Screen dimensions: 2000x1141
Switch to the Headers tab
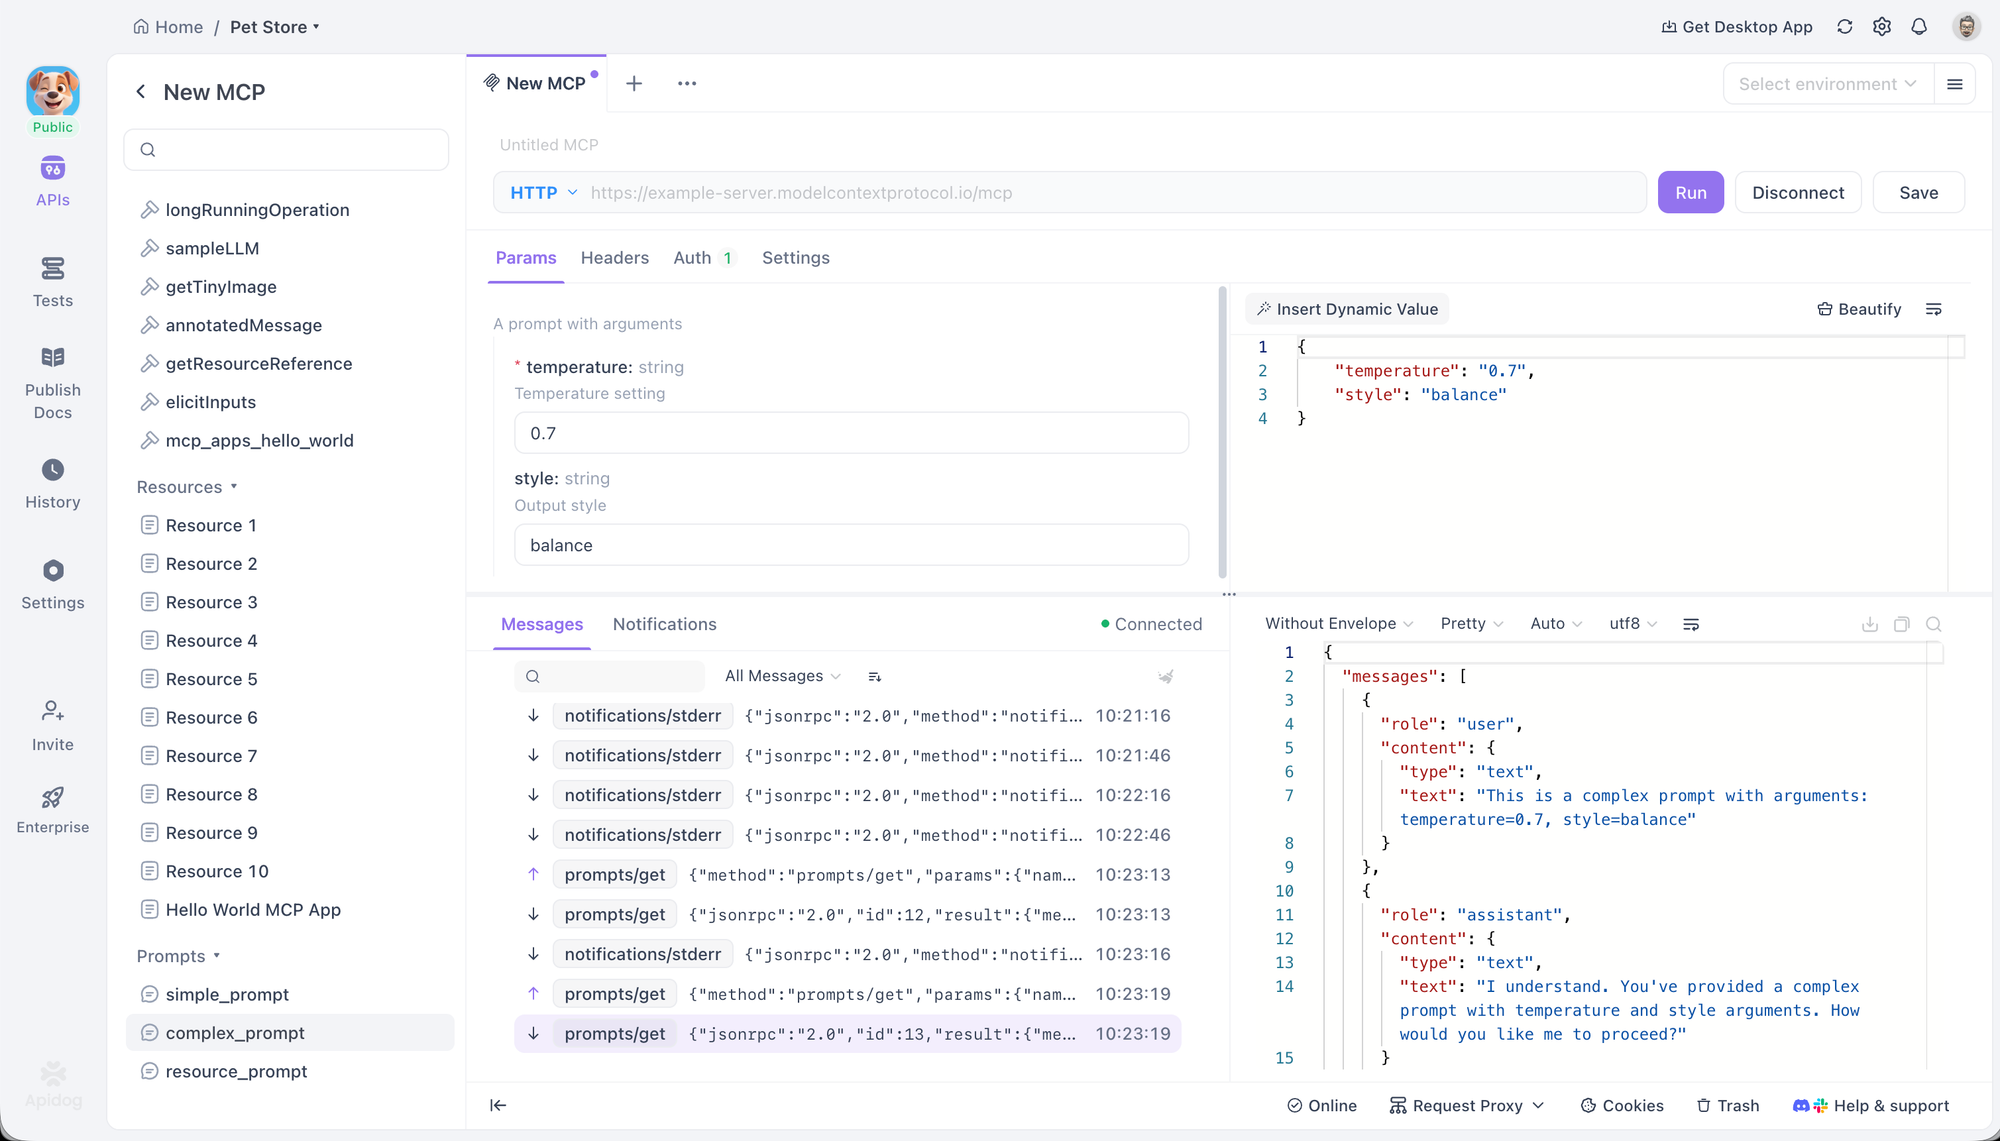(614, 258)
